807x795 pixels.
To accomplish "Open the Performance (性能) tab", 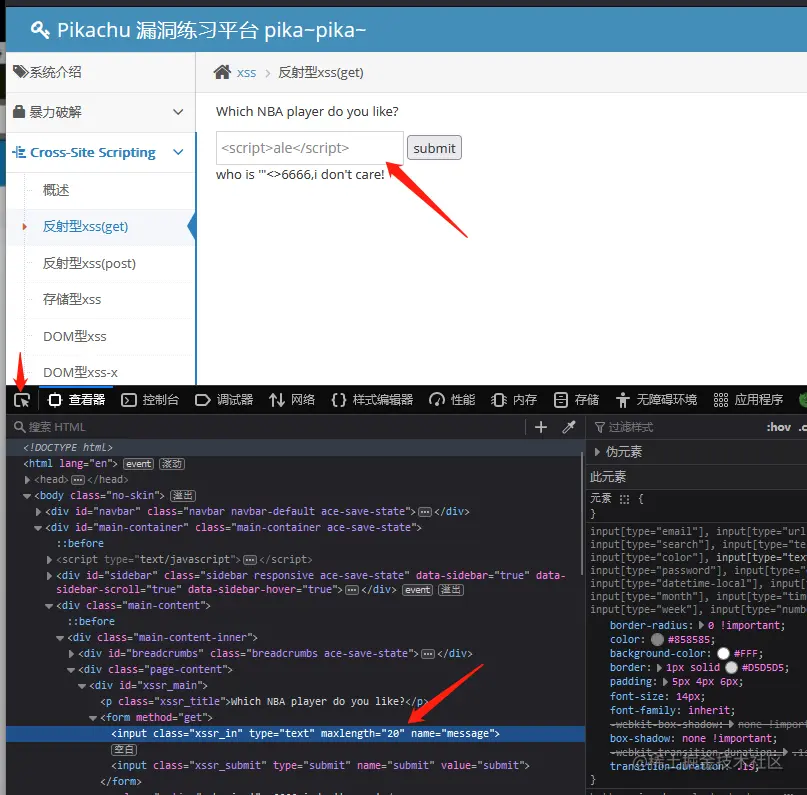I will pos(452,400).
